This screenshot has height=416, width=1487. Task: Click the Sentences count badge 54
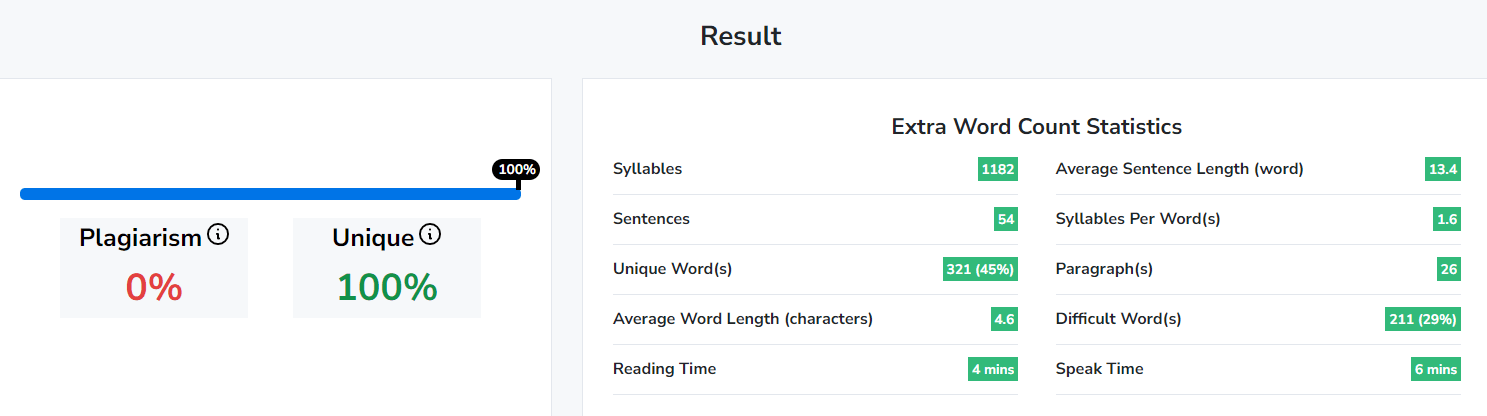[x=1005, y=219]
